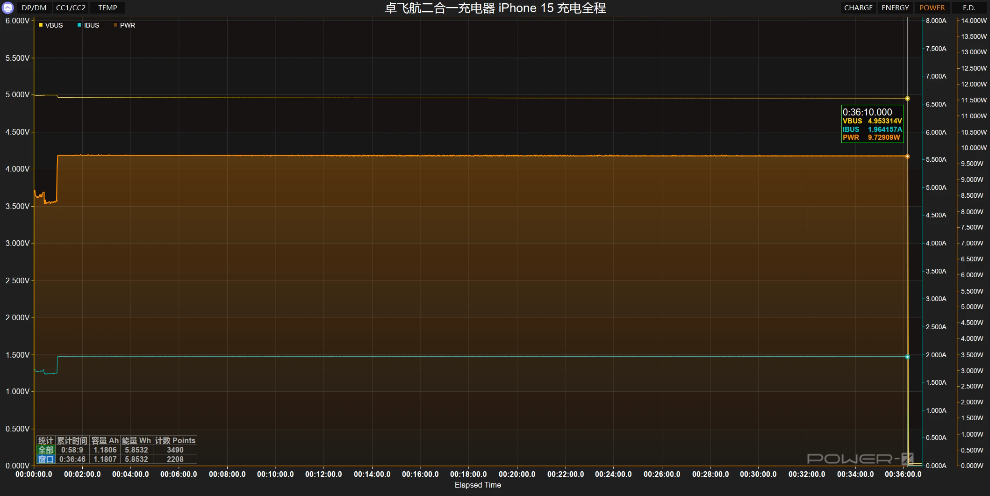Click the chart title 卓飞航二合一充电器 iPhone 15 充电全程

(x=496, y=8)
